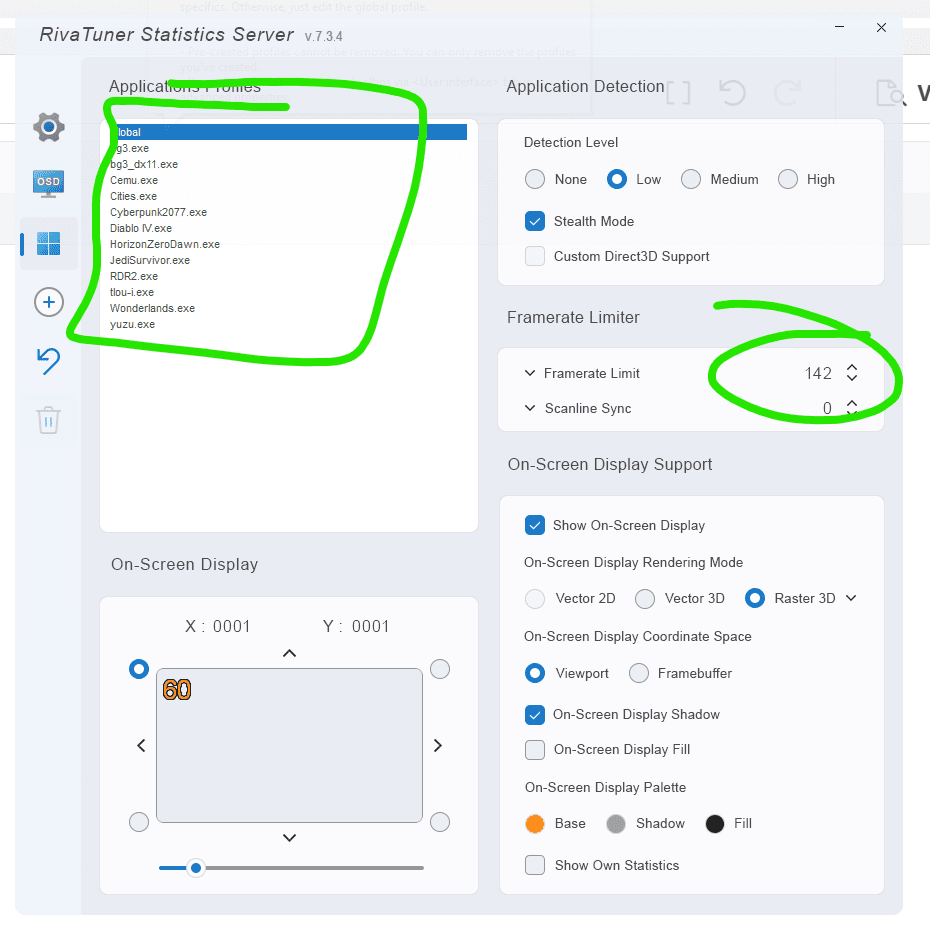
Task: Move OSD position right with arrow
Action: point(438,745)
